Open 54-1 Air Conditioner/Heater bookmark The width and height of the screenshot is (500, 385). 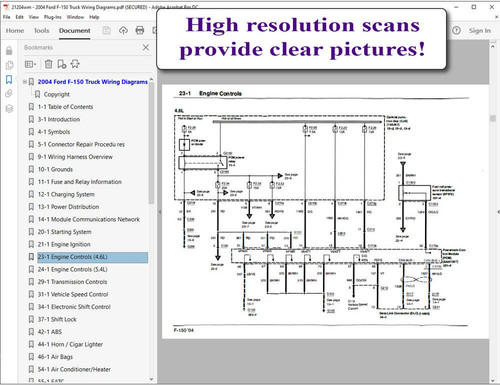coord(74,369)
